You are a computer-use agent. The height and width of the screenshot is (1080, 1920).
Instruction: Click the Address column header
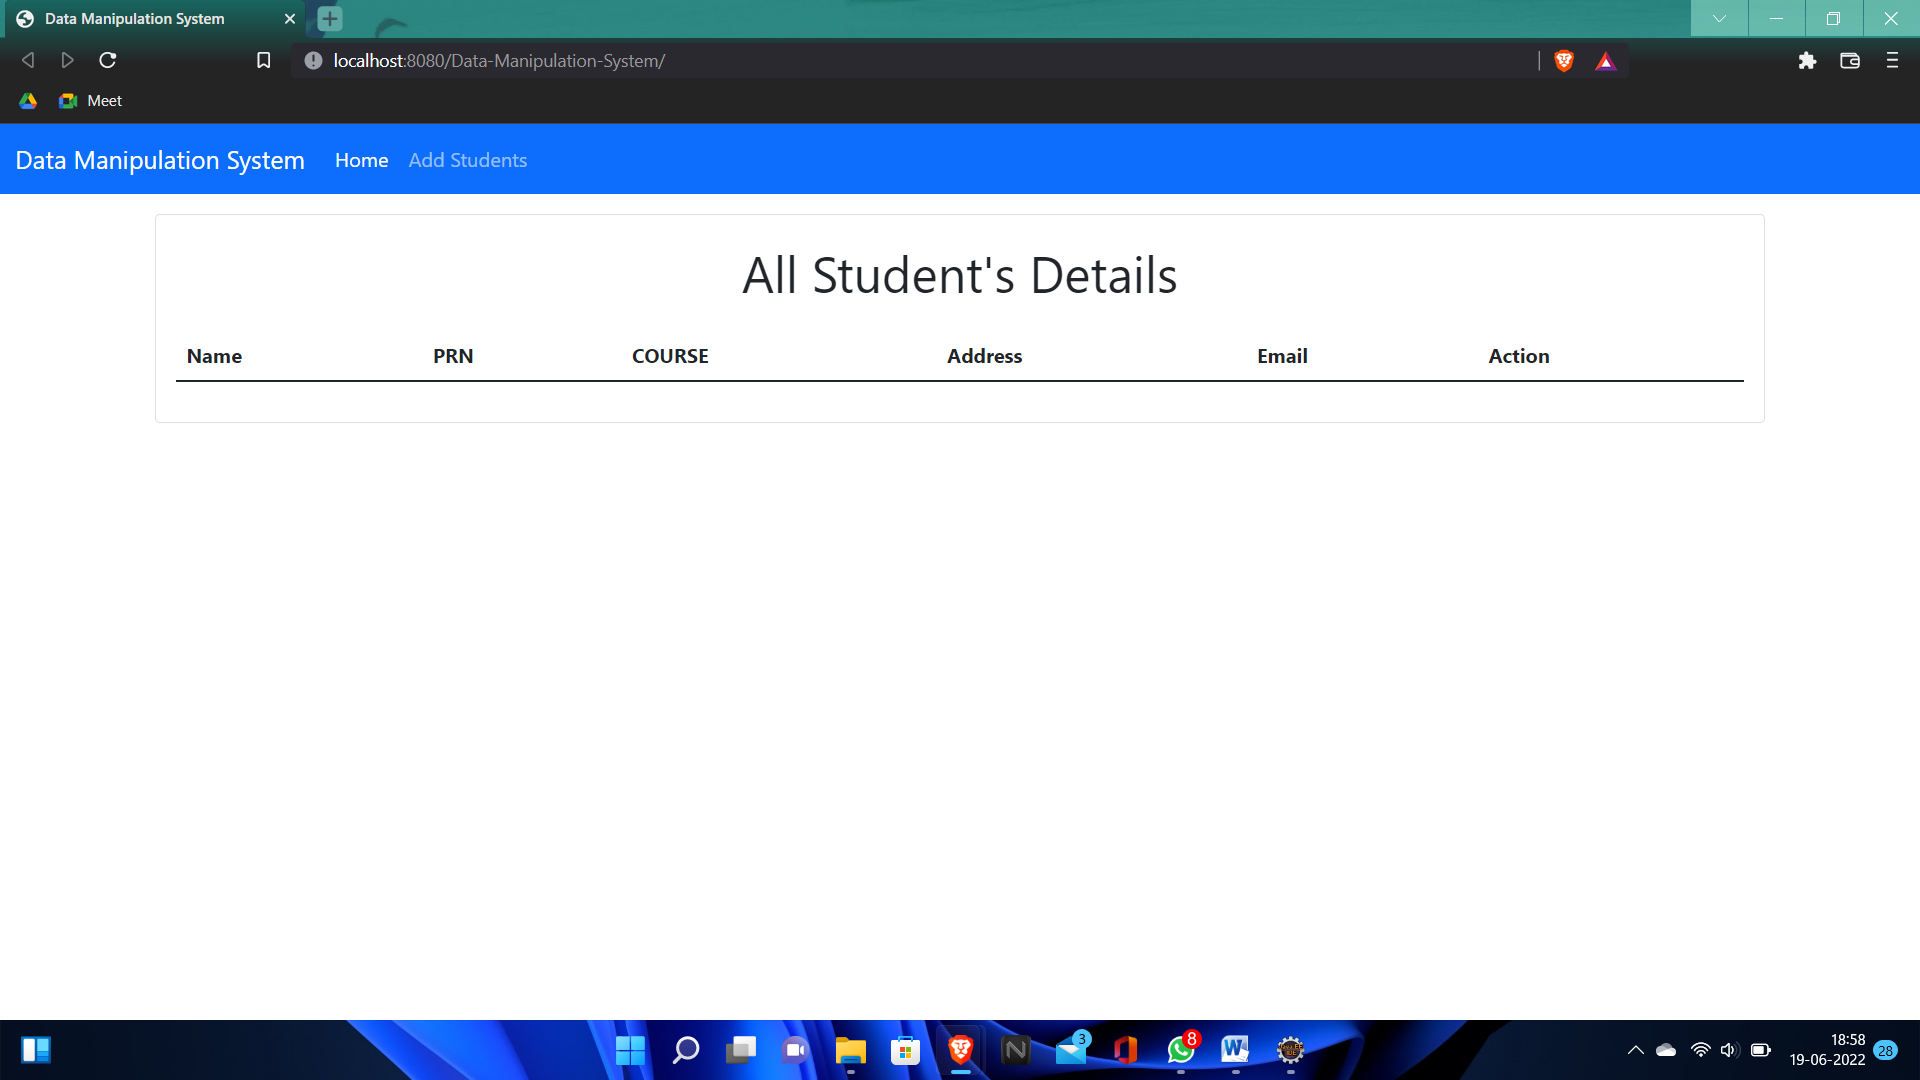click(984, 356)
